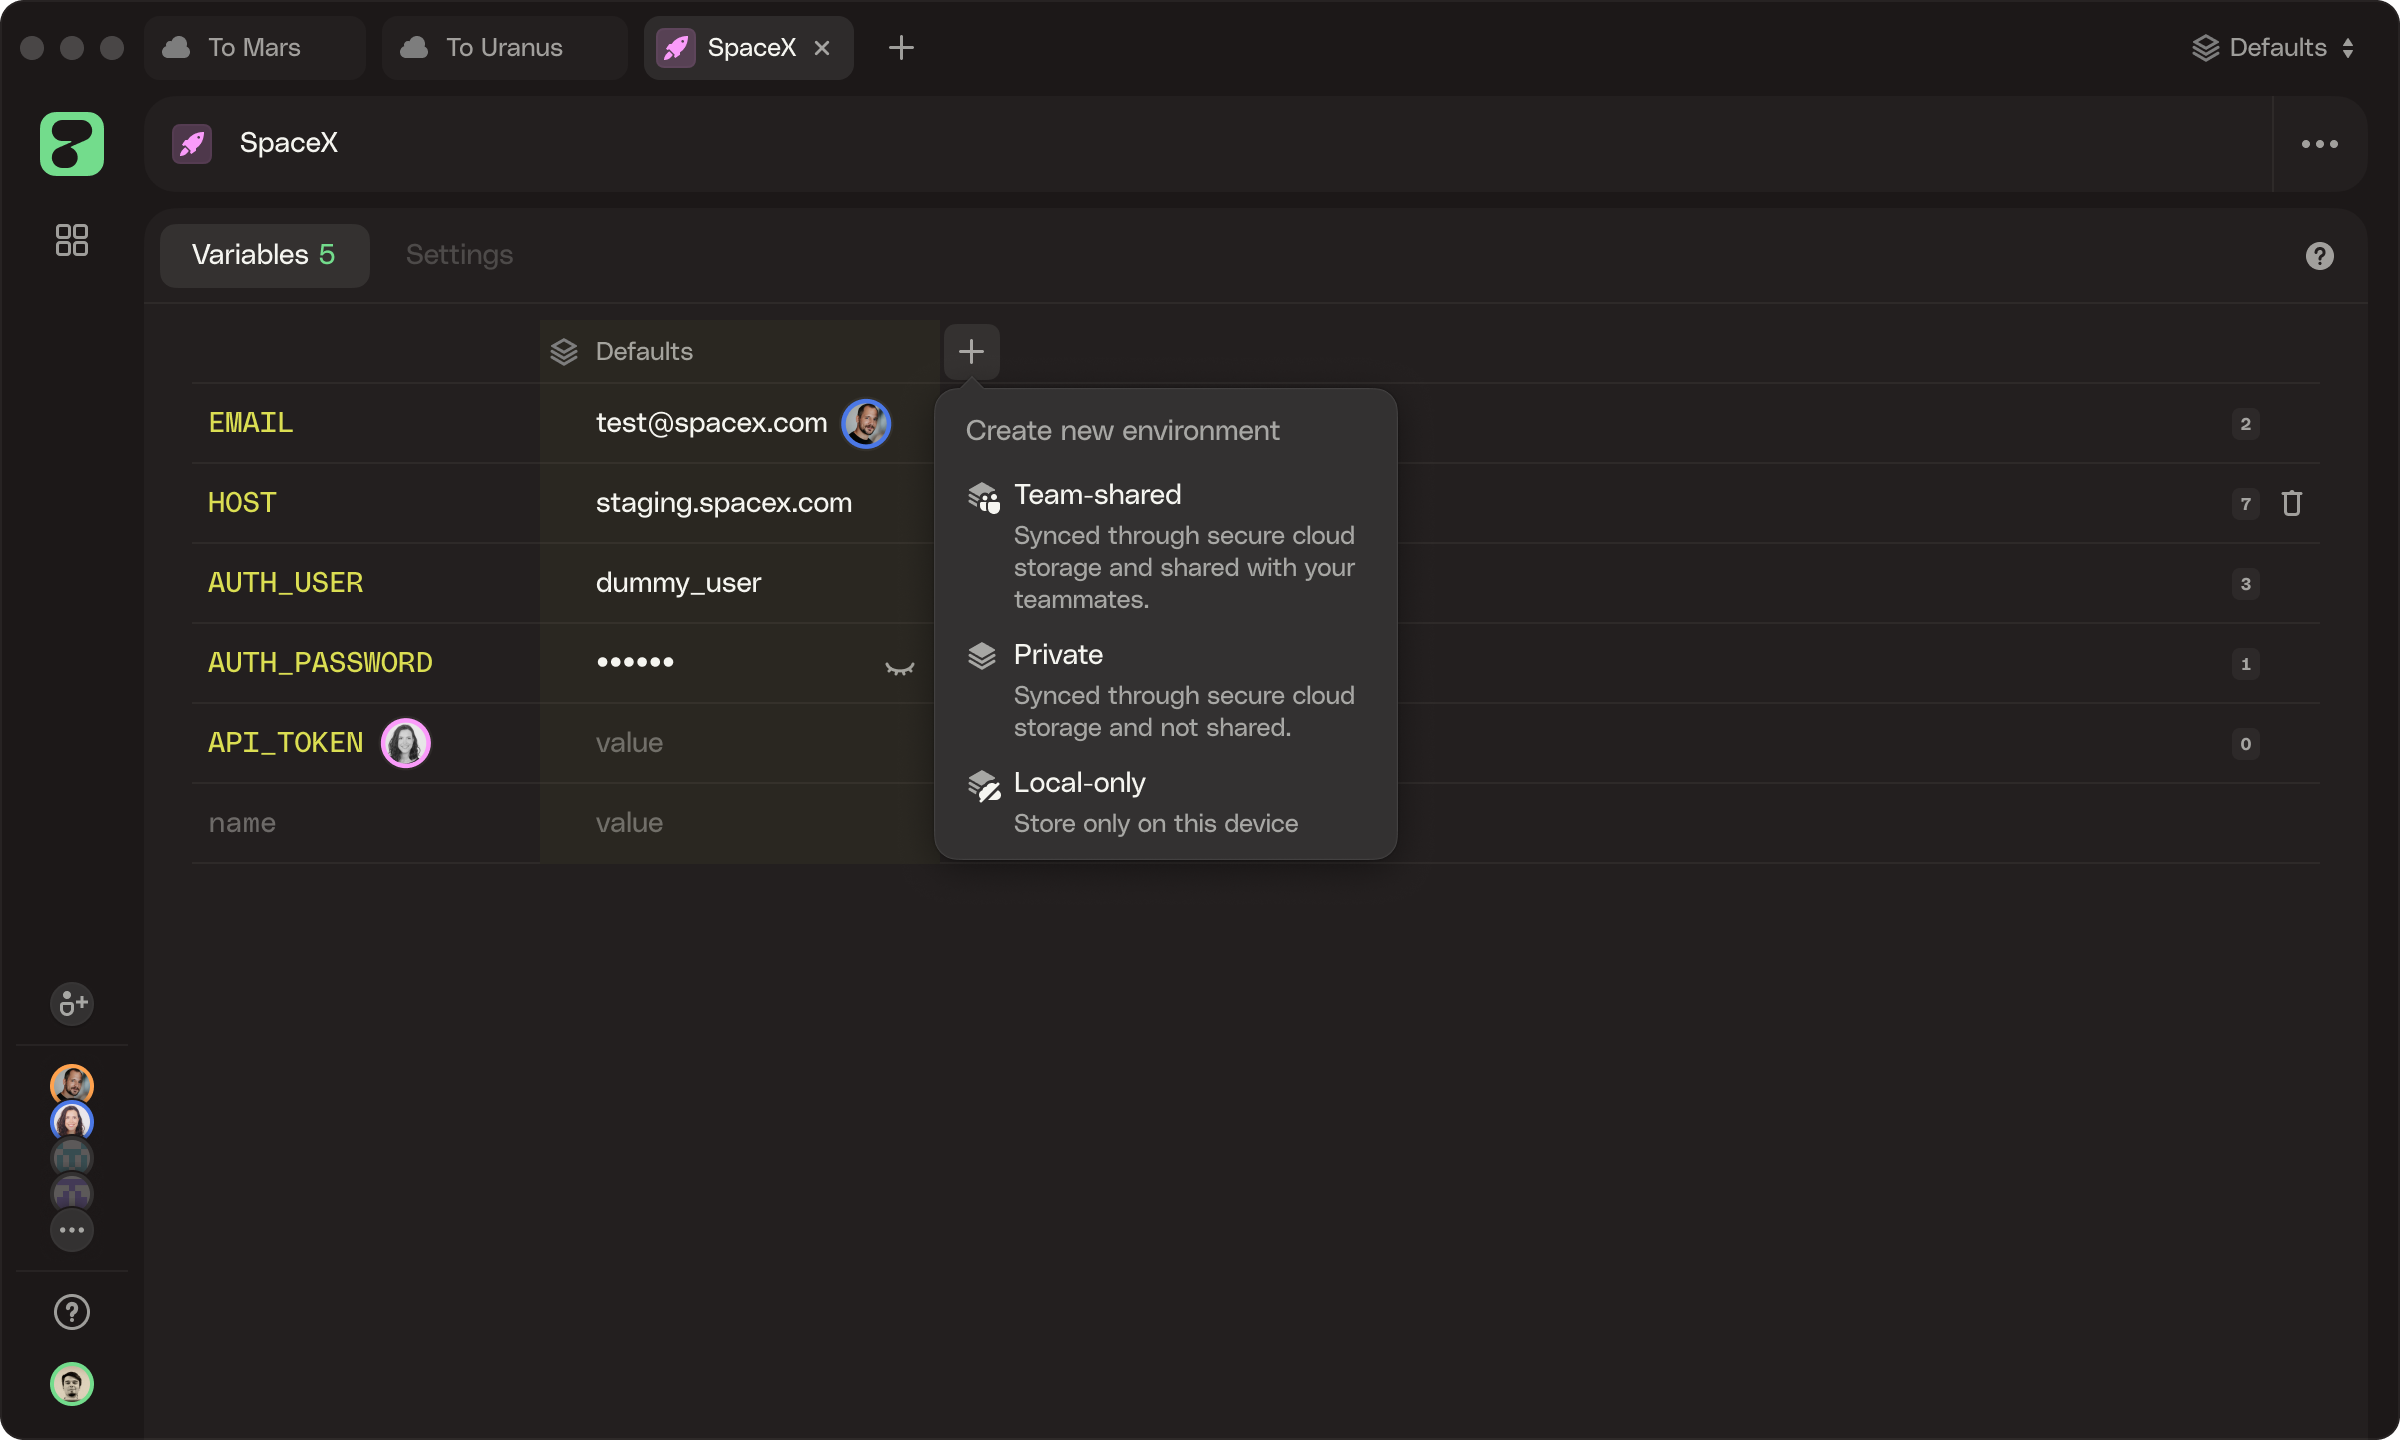Click the invite teammate icon
Screen dimensions: 2400x1440
tap(71, 1003)
